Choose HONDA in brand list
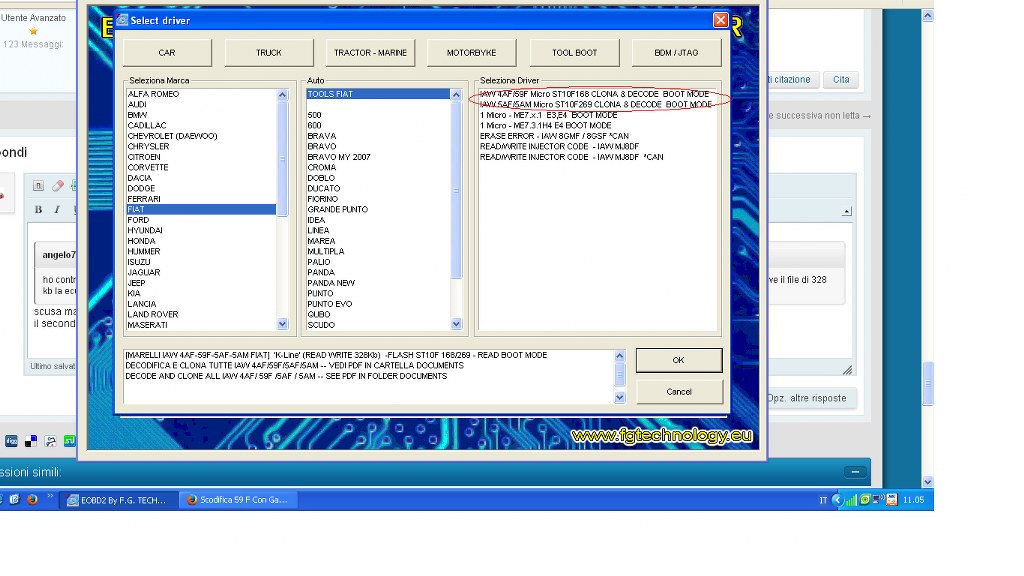The height and width of the screenshot is (576, 1024). coord(141,241)
